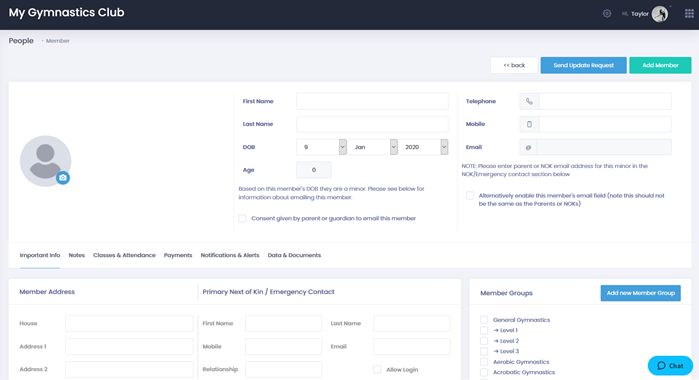Select Acrobatic Gymnastics member group
Screen dimensions: 699x380
(x=484, y=372)
